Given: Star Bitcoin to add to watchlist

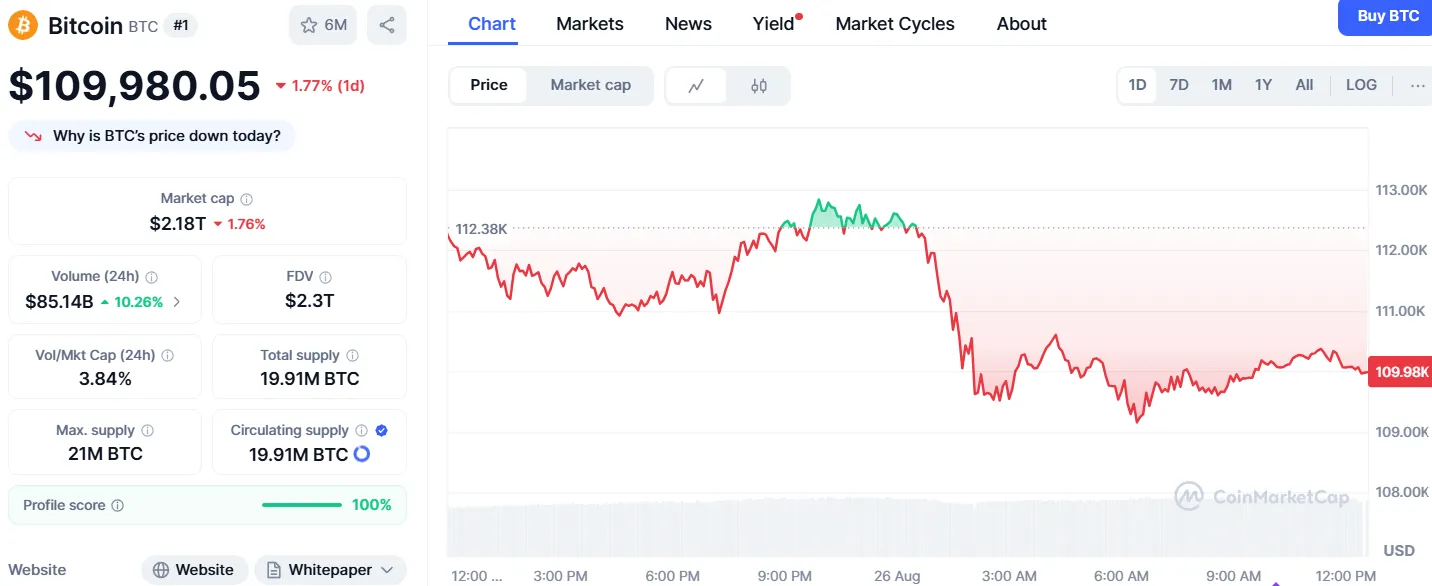Looking at the screenshot, I should (x=311, y=24).
